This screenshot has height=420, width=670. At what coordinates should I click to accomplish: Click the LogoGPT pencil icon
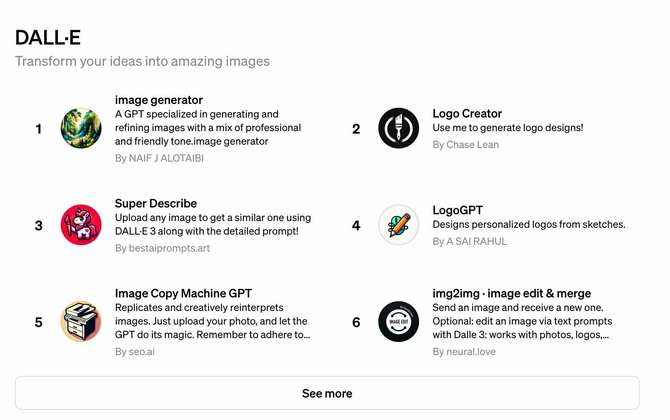(398, 225)
